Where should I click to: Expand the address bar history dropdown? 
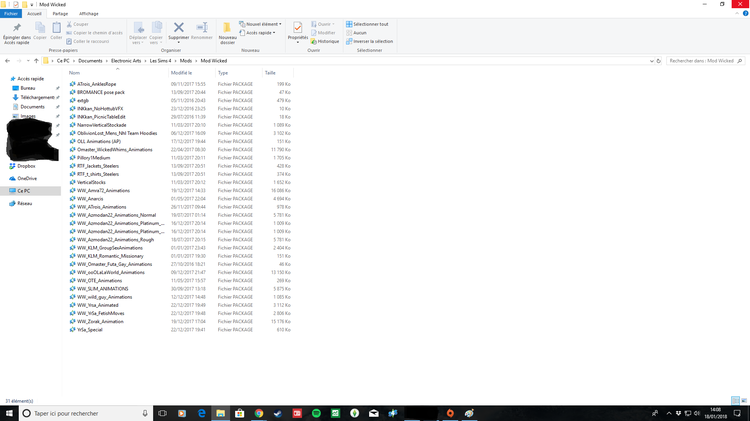[x=651, y=61]
